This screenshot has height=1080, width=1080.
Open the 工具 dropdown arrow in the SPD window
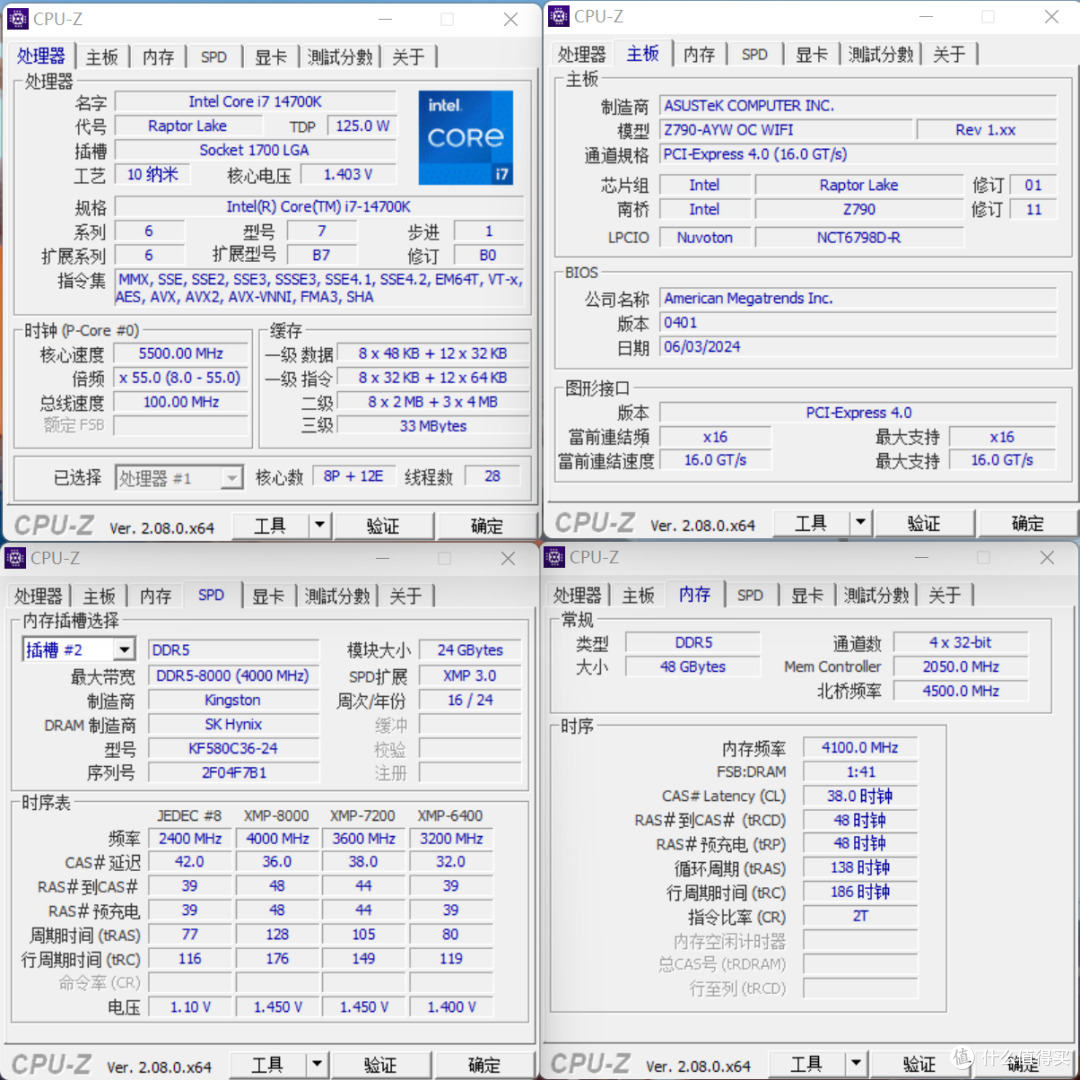317,1064
